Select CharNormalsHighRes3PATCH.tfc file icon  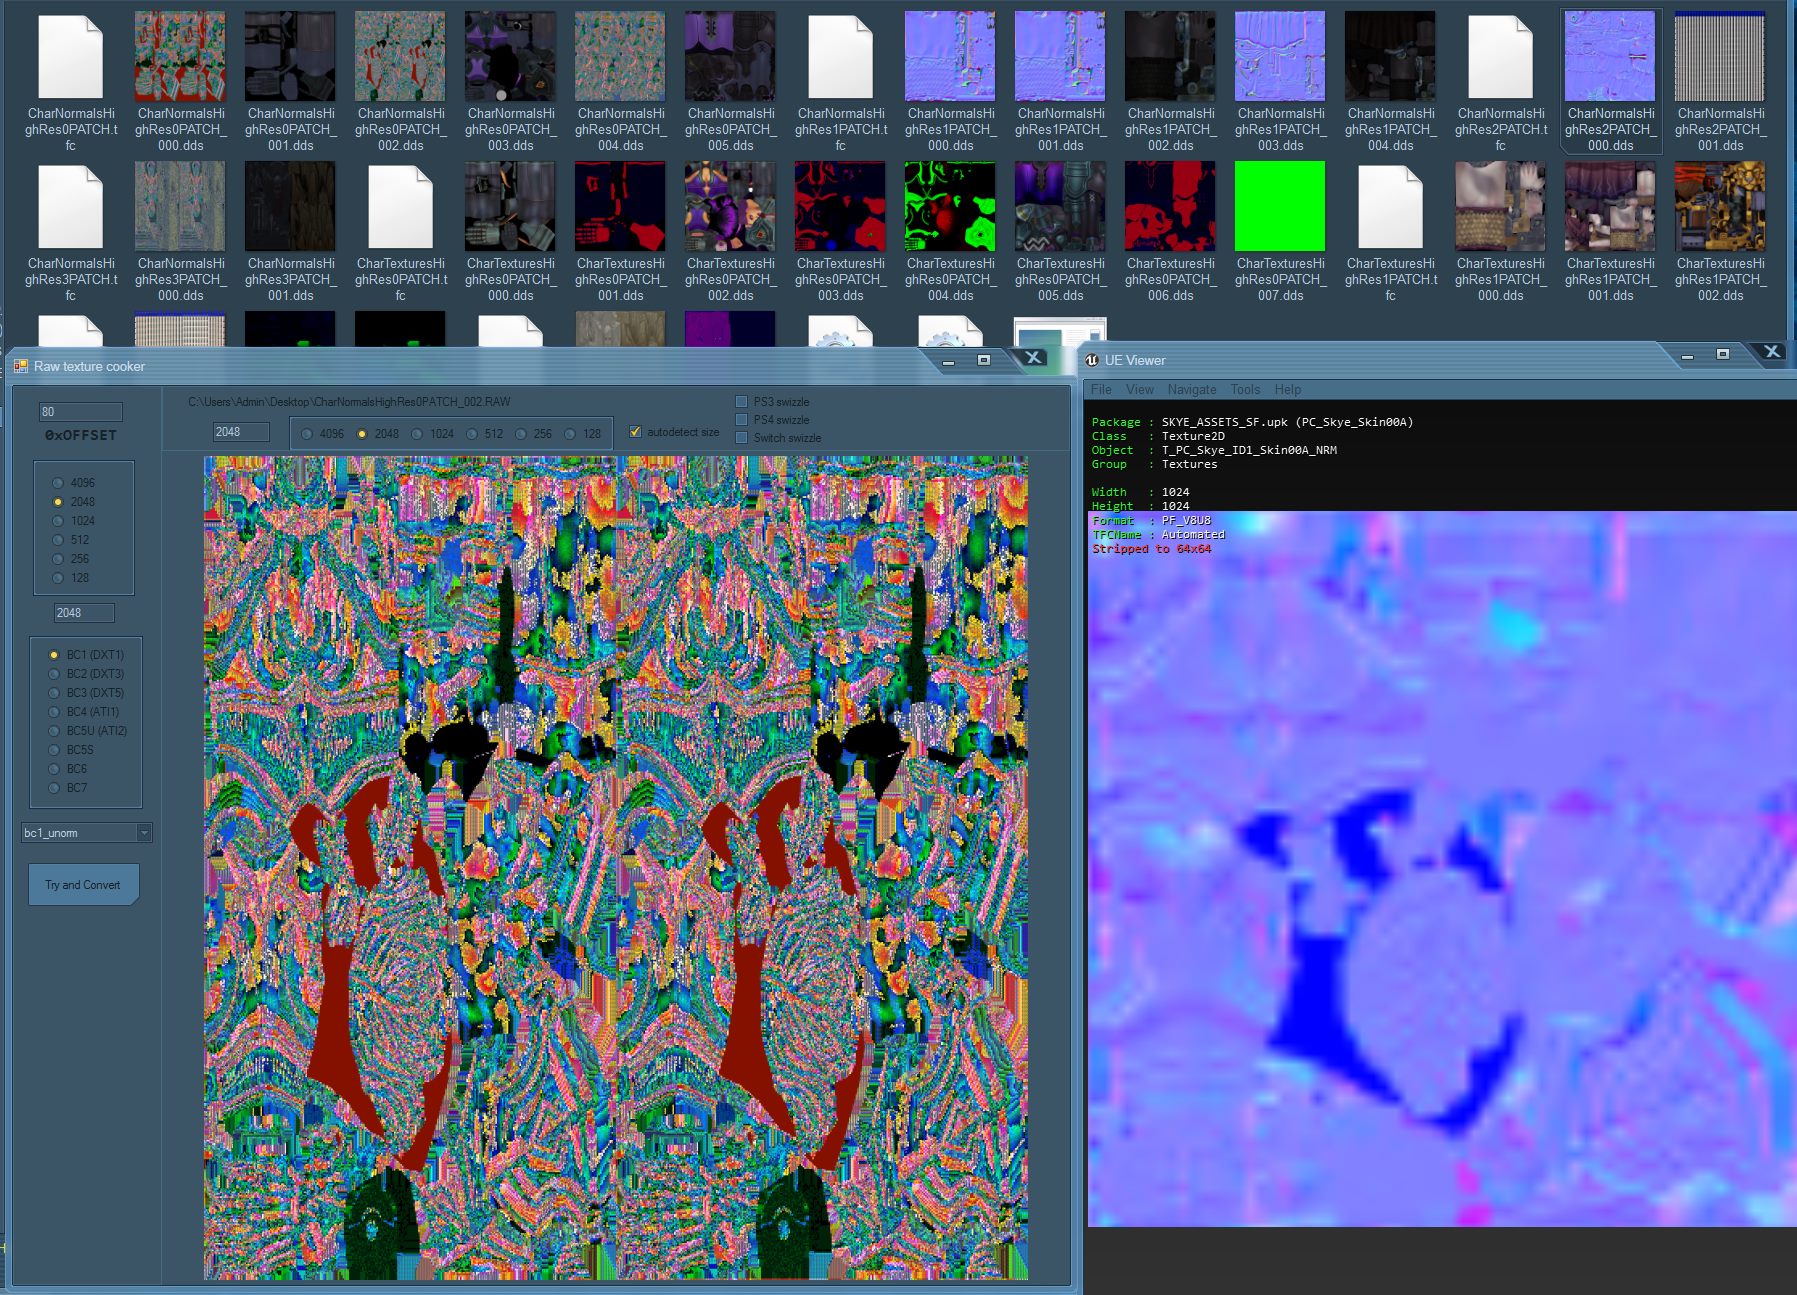pos(70,207)
